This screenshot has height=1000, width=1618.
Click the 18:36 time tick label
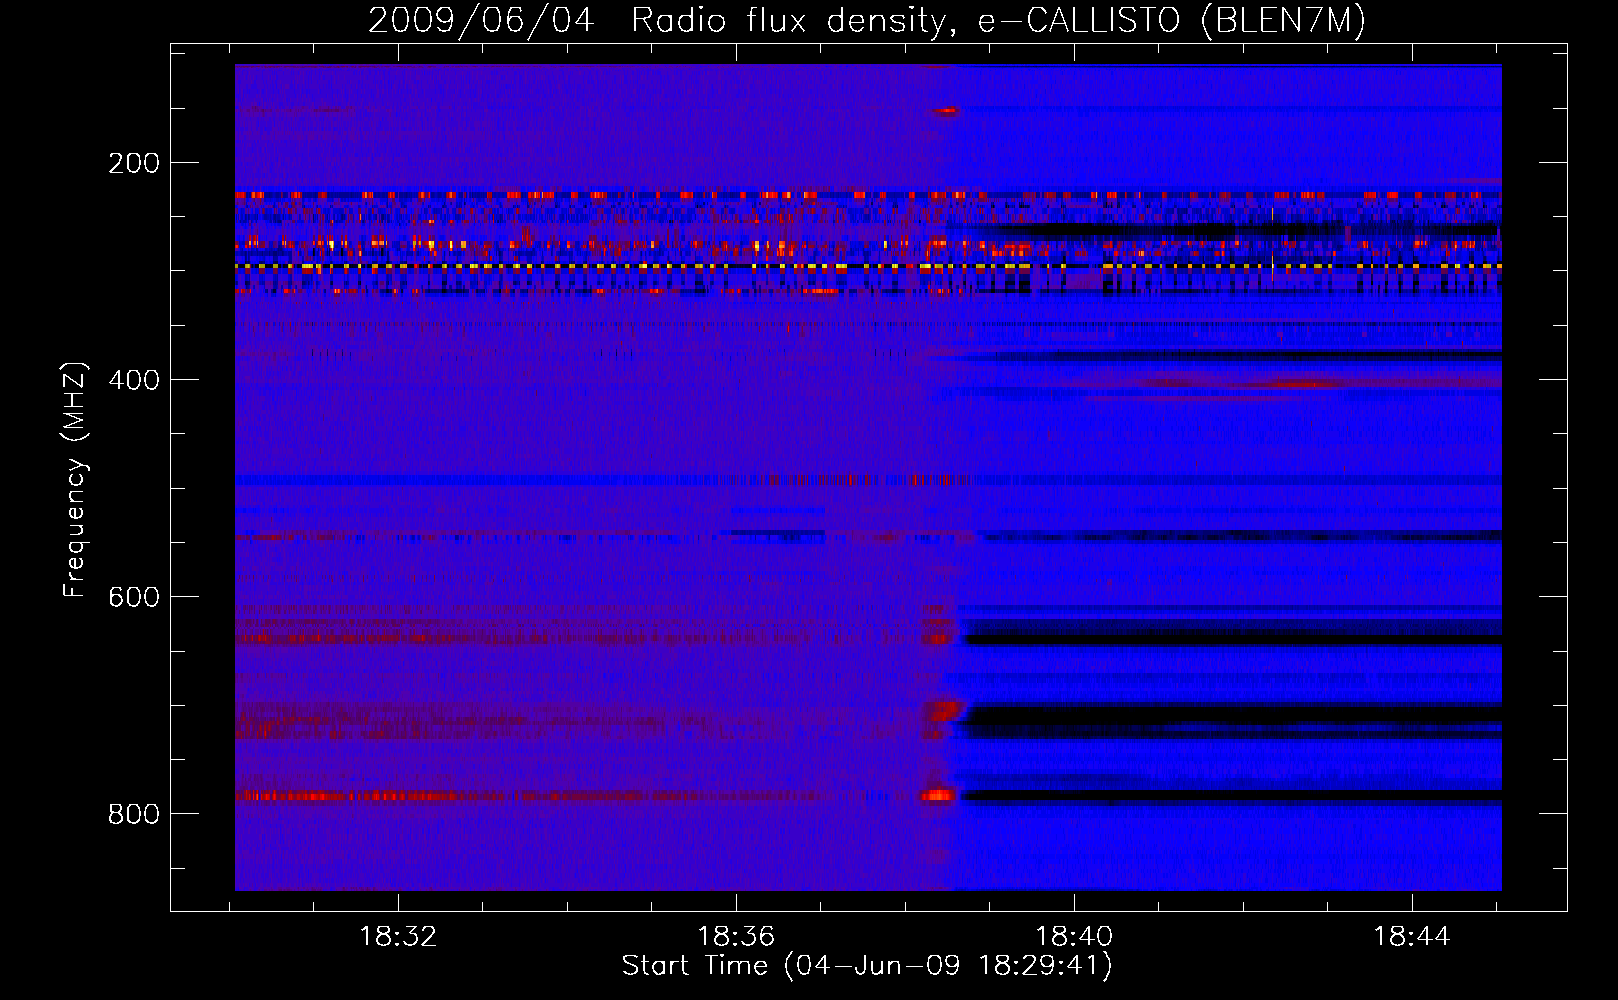click(x=736, y=937)
